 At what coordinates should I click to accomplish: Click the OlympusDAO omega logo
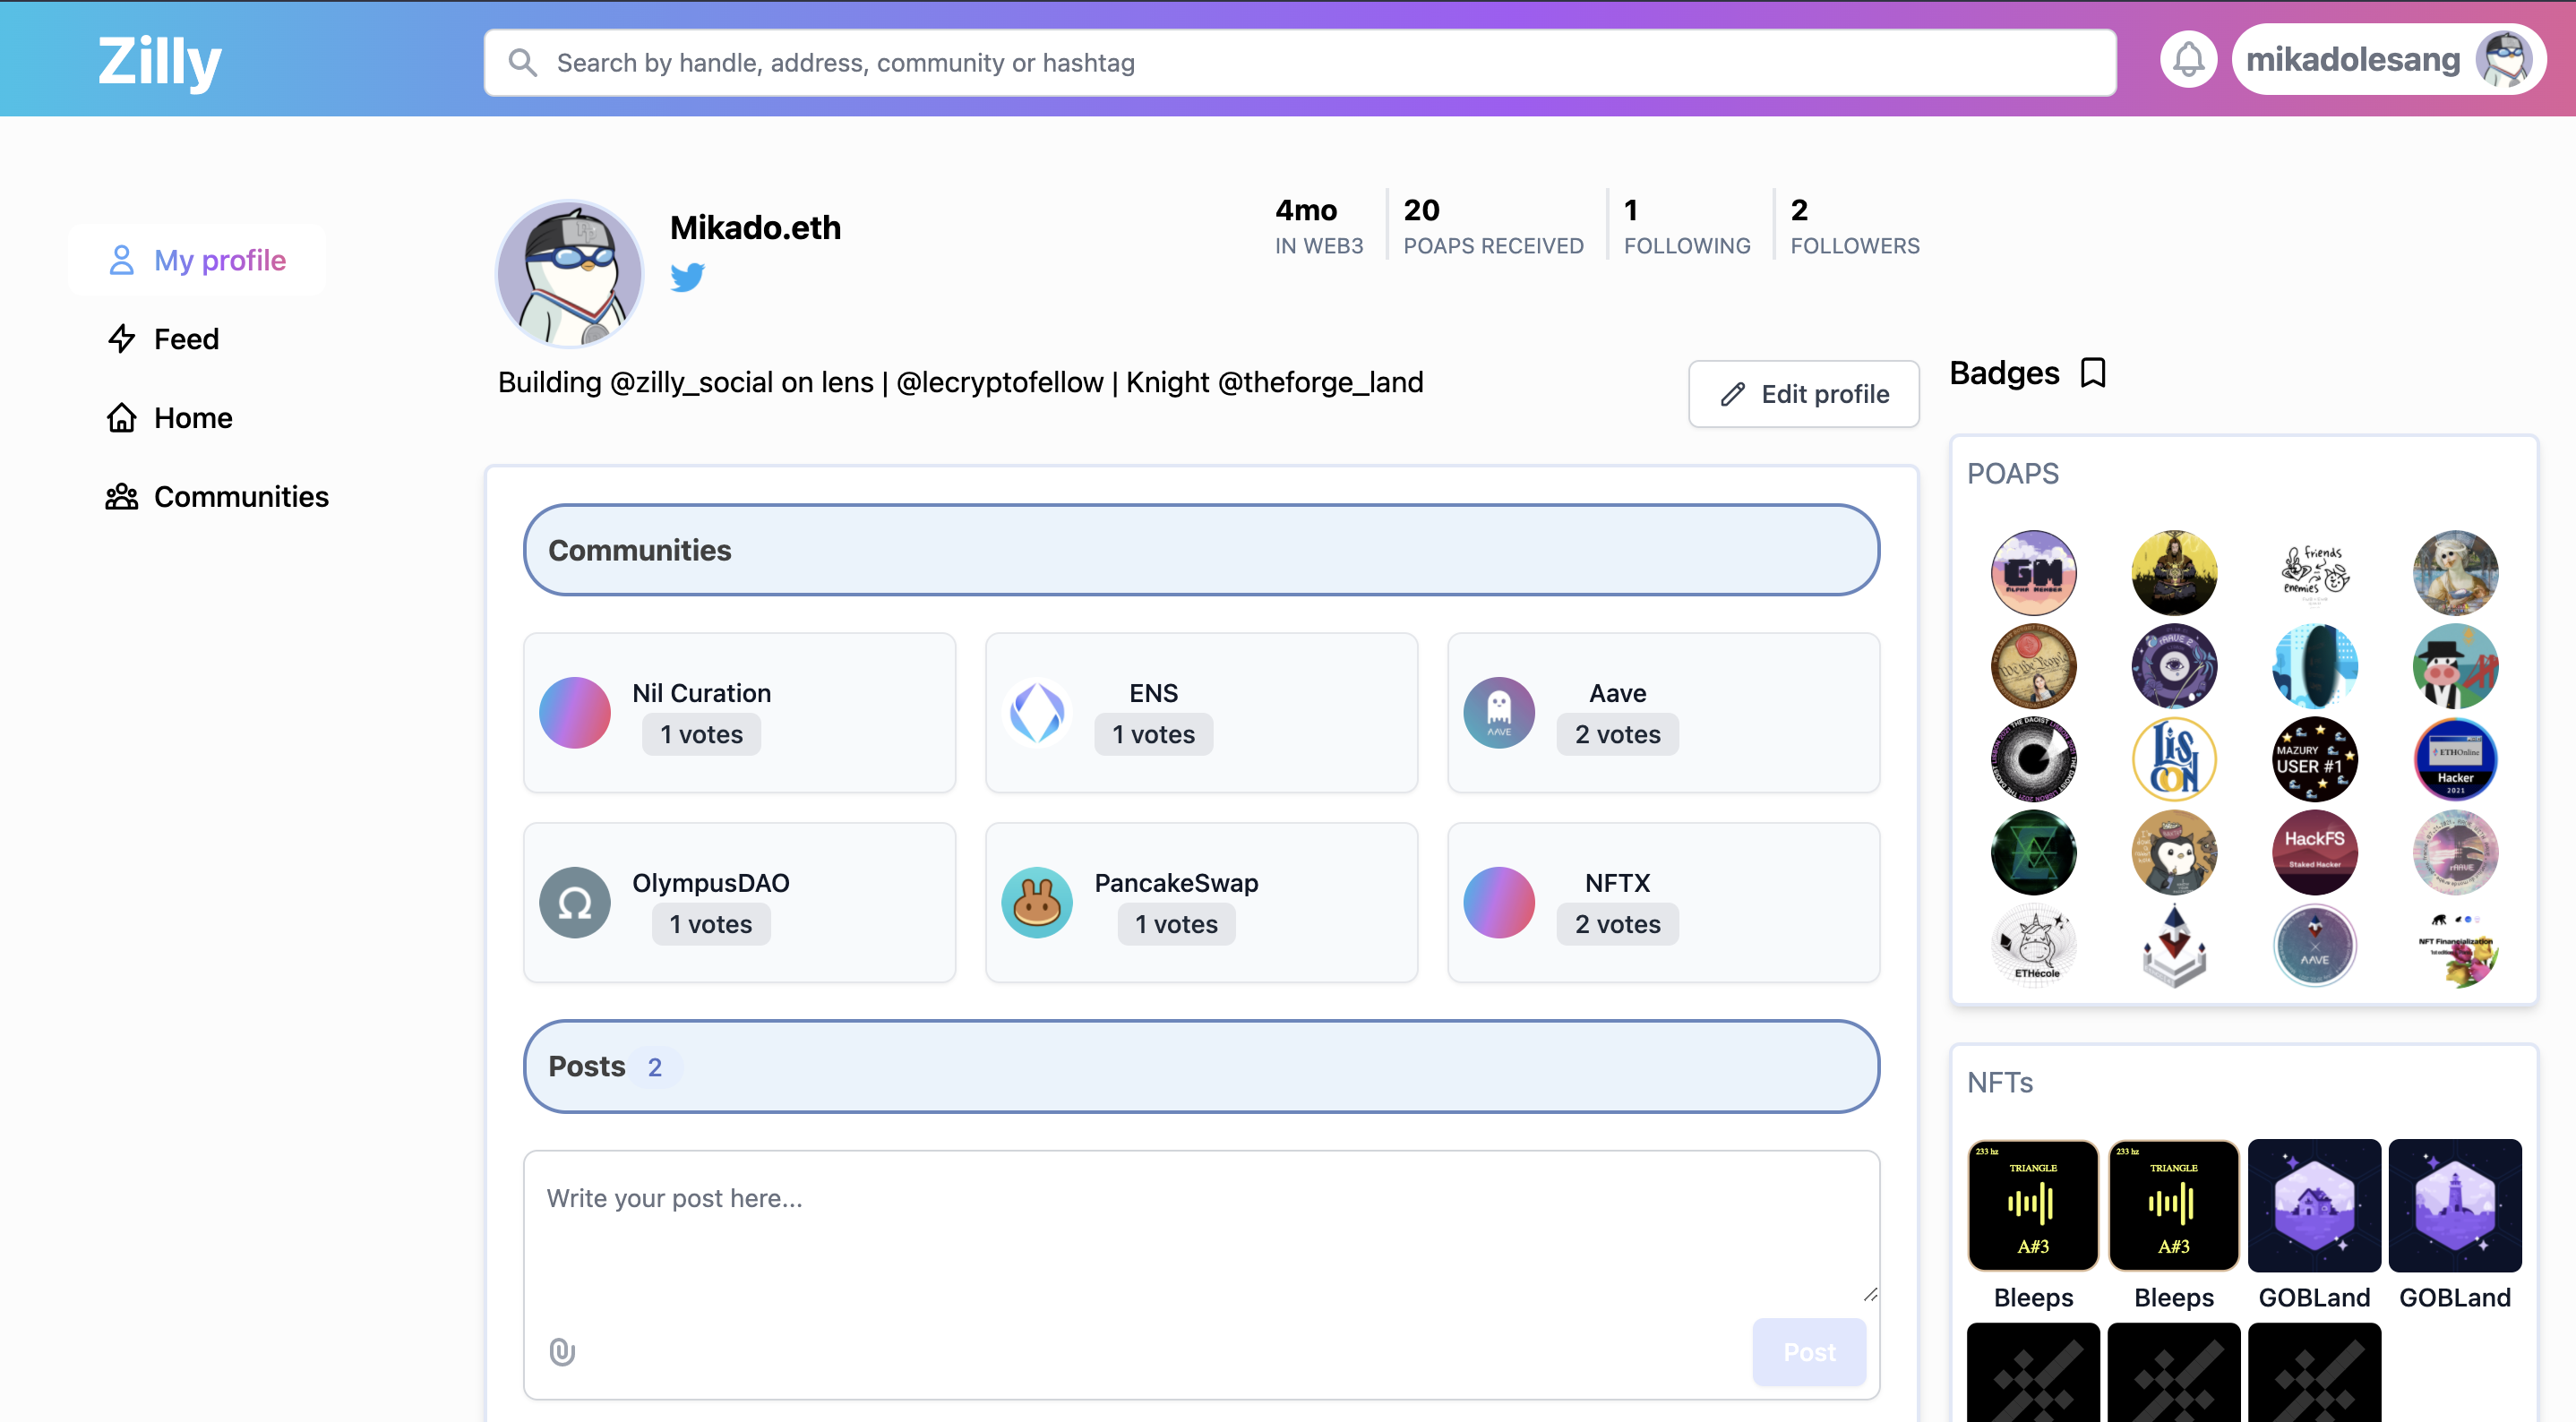(575, 903)
